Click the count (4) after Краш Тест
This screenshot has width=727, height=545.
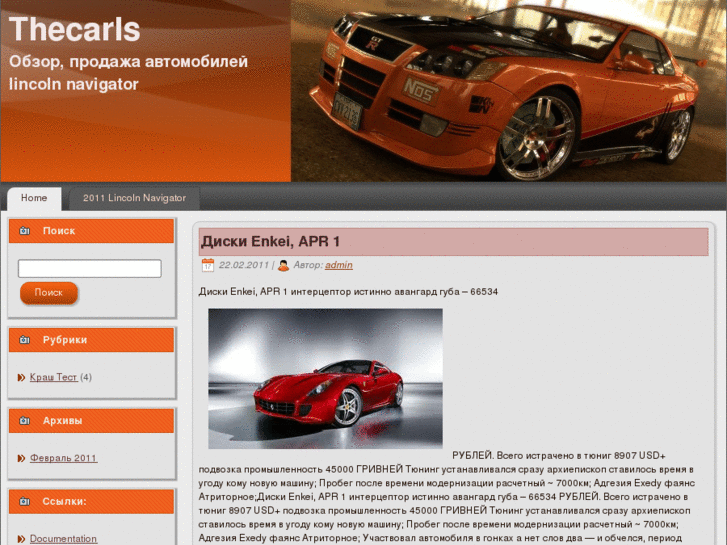86,377
